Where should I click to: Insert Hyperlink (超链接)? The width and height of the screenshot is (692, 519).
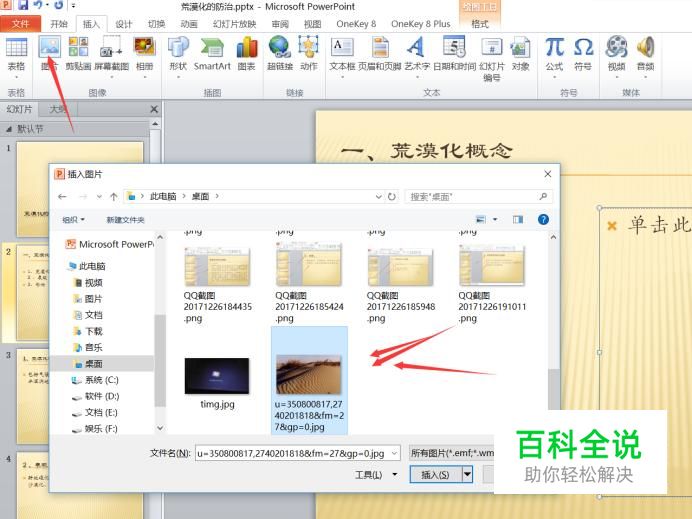280,54
